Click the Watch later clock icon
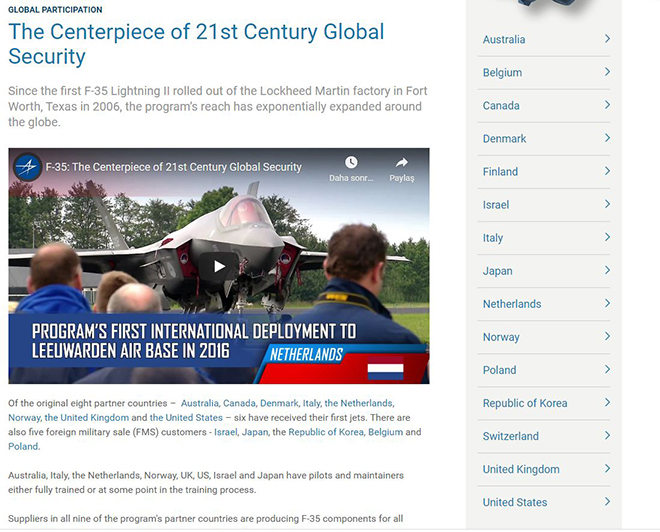The height and width of the screenshot is (532, 660). click(x=351, y=162)
